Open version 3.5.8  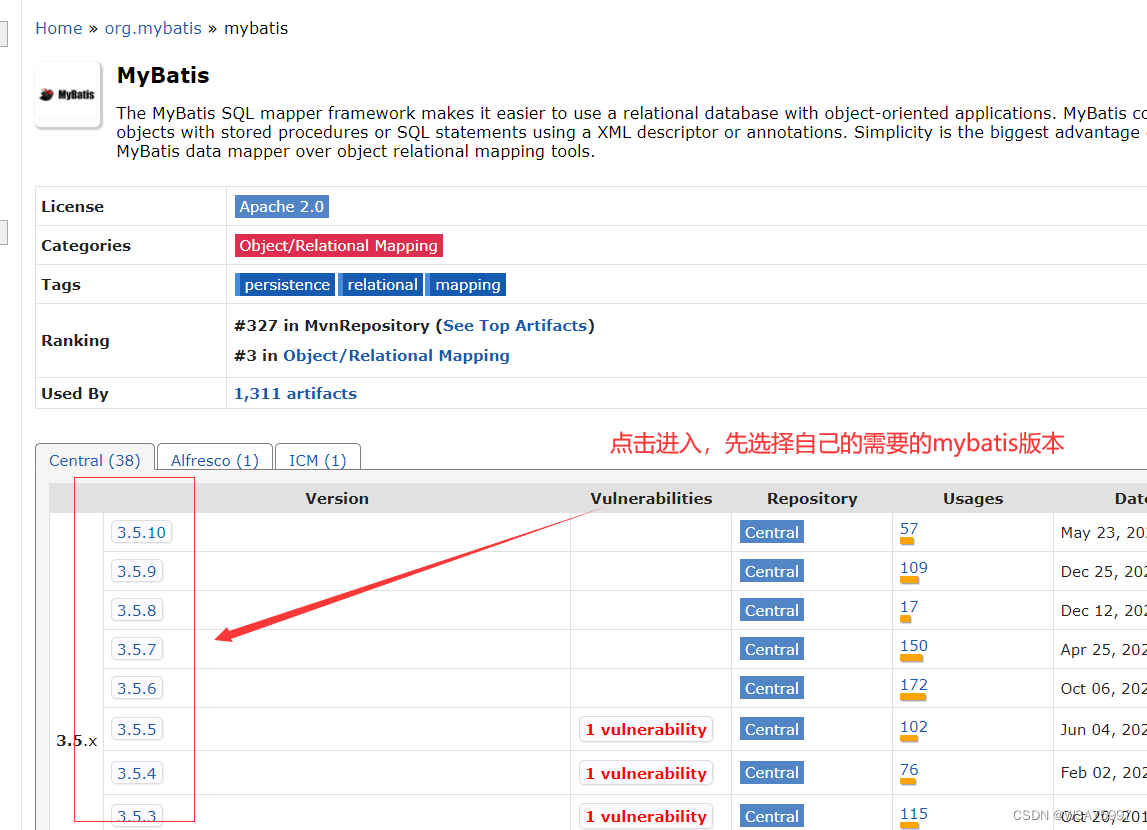click(x=137, y=610)
